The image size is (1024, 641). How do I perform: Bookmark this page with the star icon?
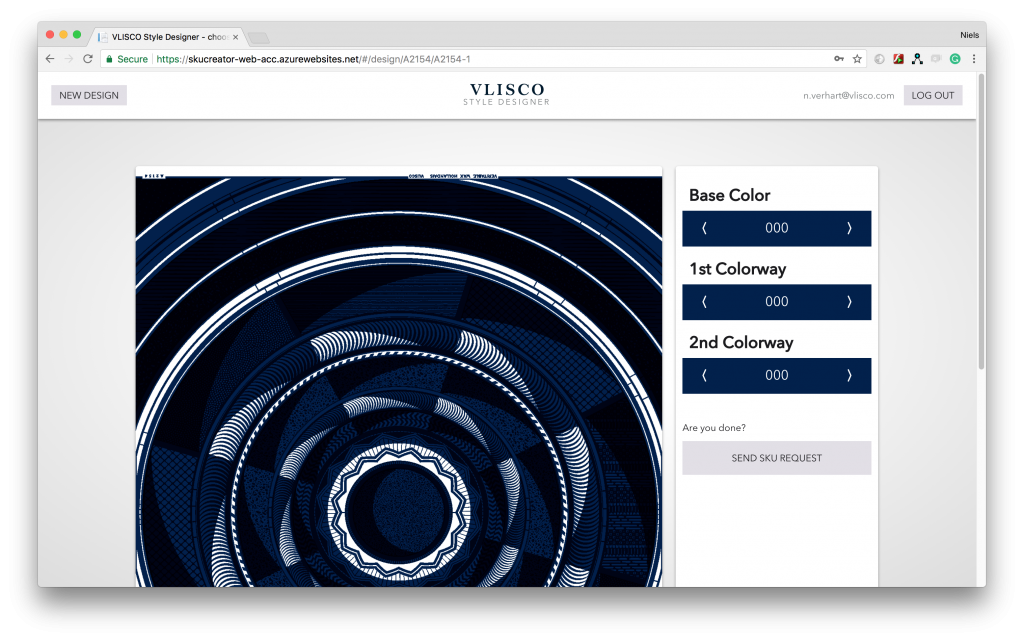[x=857, y=59]
